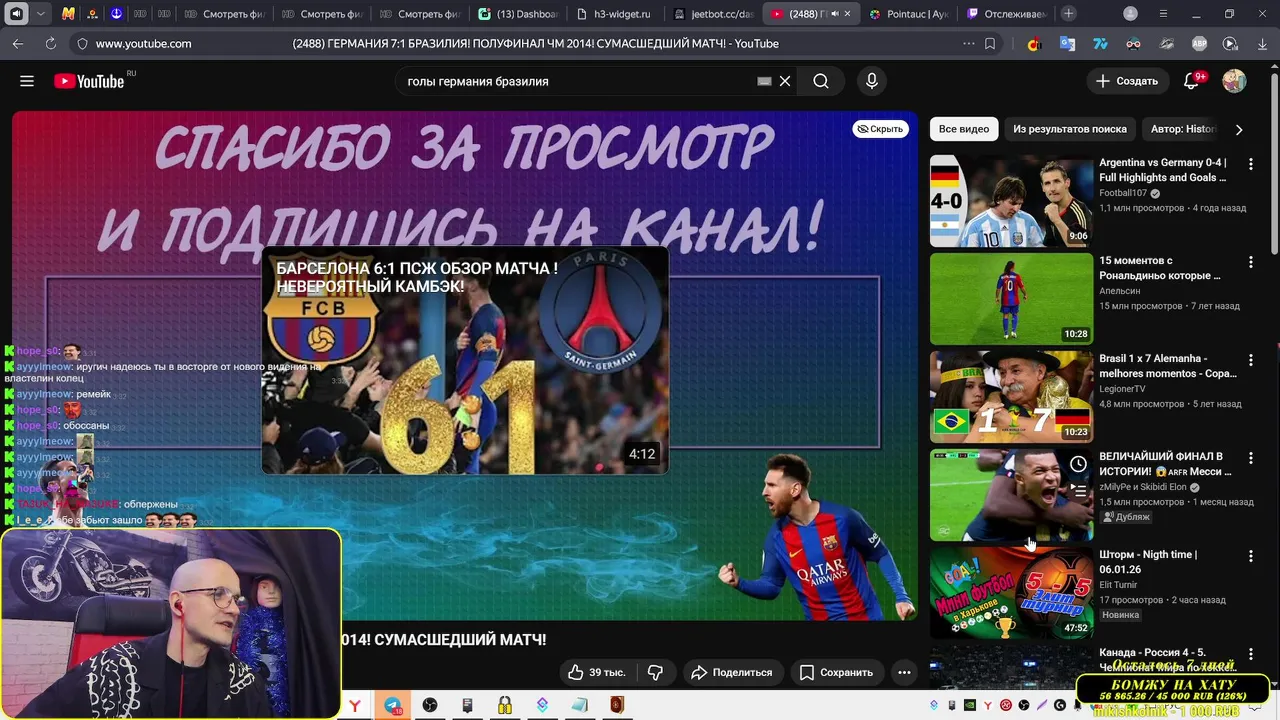Open the YouTube guide hamburger menu
This screenshot has width=1280, height=720.
(x=27, y=81)
